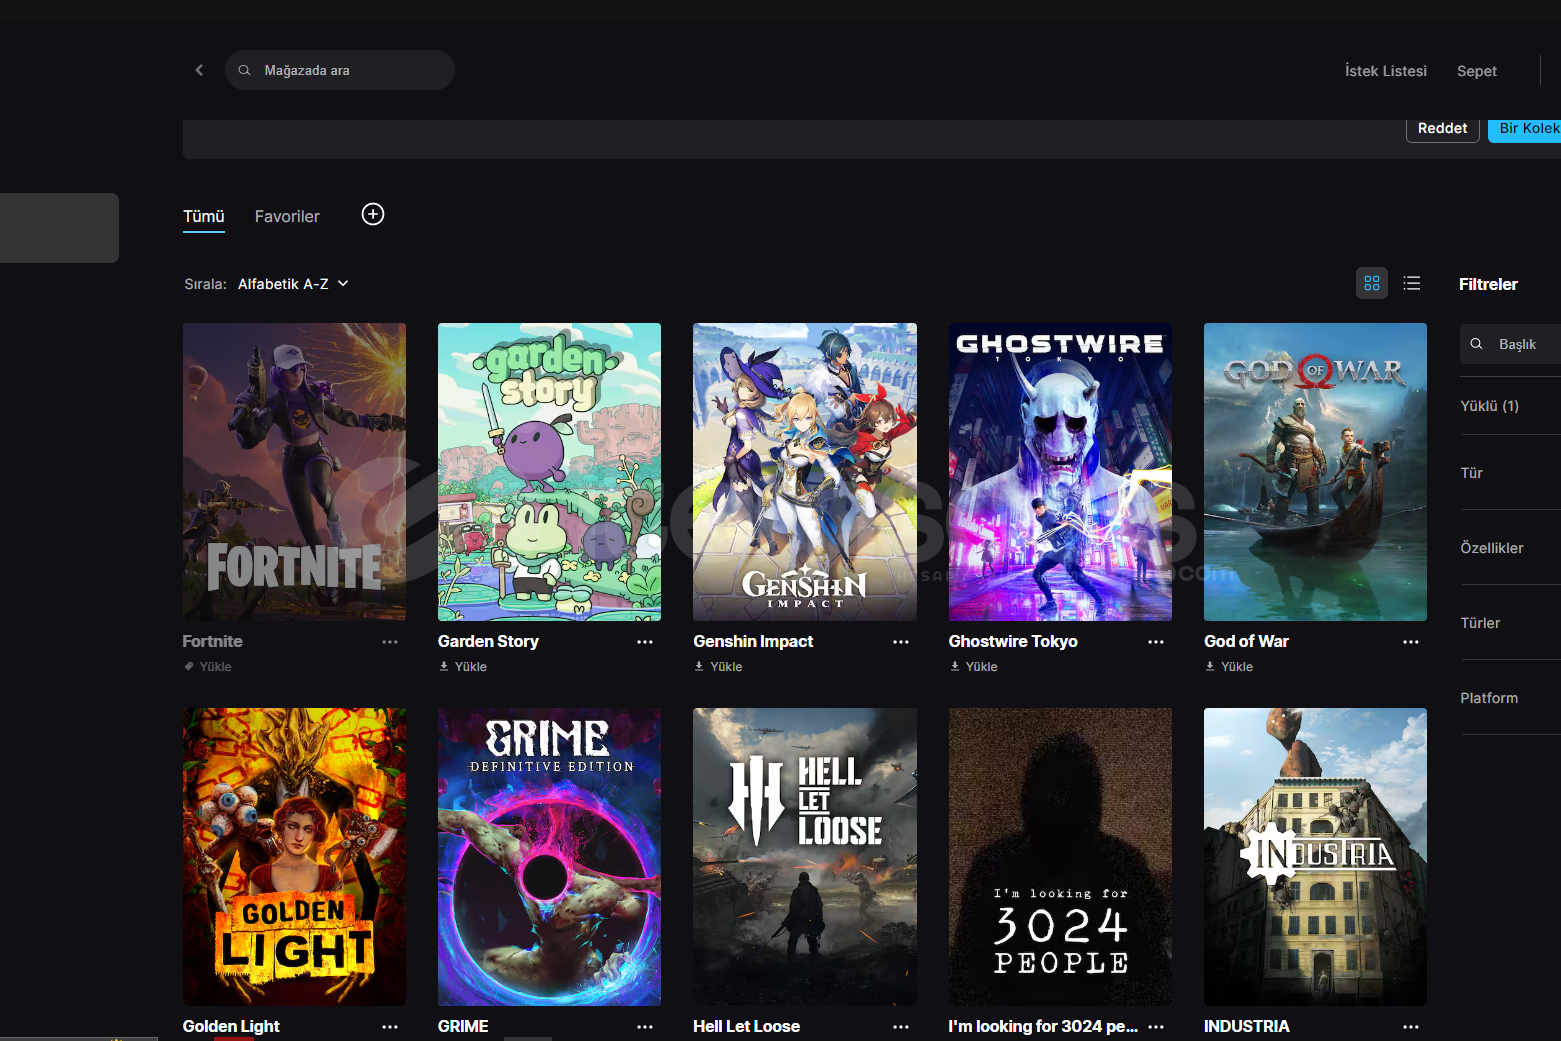This screenshot has height=1041, width=1561.
Task: Open the 3024 People cover art
Action: point(1060,857)
